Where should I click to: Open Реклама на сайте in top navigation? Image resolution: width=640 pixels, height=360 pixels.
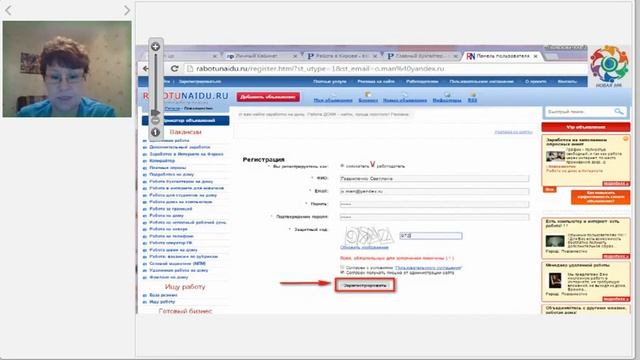(376, 82)
